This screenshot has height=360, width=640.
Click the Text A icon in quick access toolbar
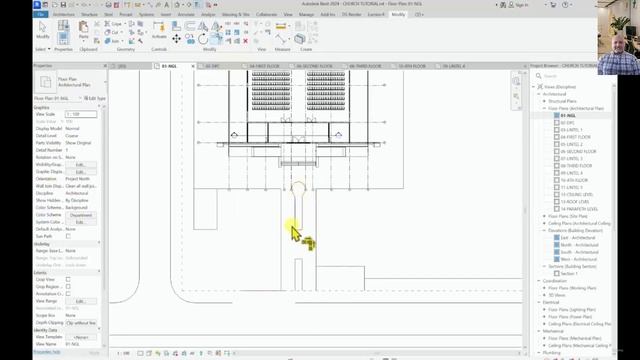point(167,5)
